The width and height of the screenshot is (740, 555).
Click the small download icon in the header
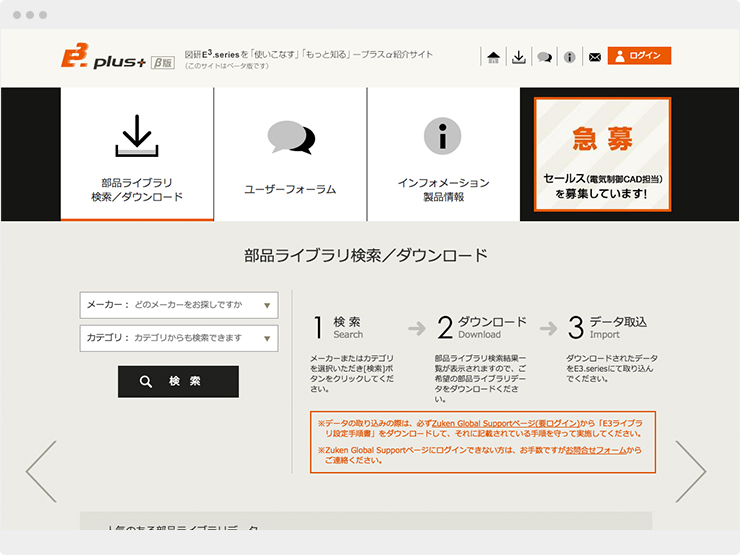point(519,57)
